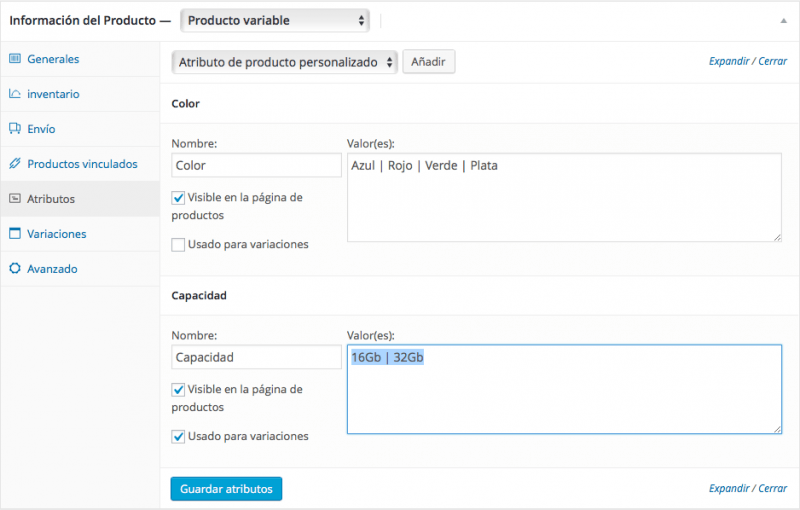Uncheck Visible en la página for Color
800x510 pixels.
178,198
